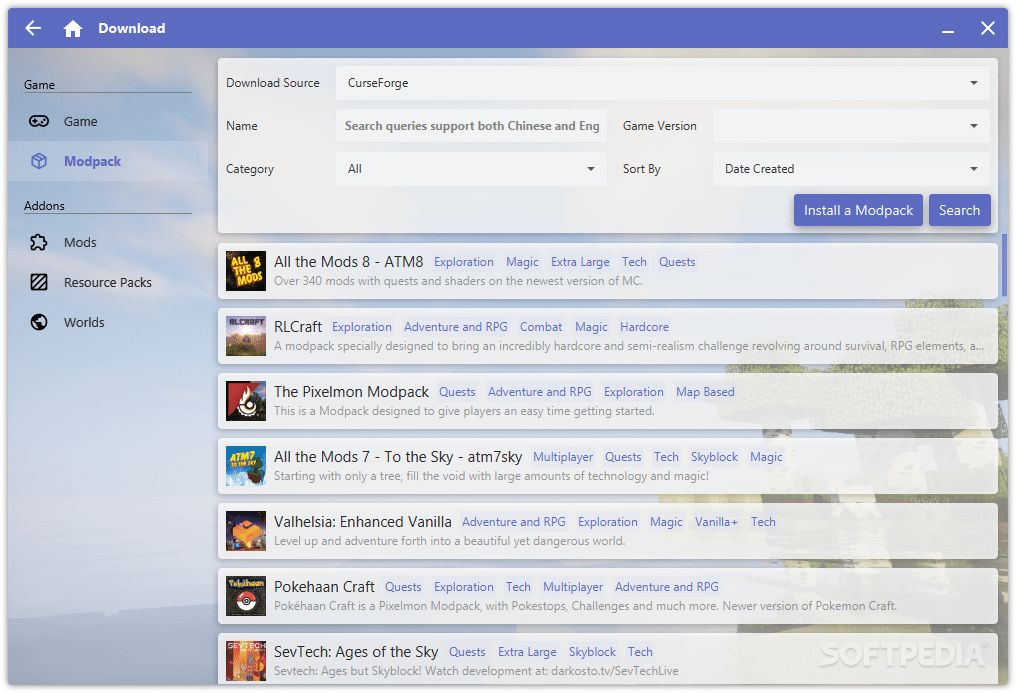
Task: Select All the Mods 7 - To the Sky title
Action: [x=398, y=457]
